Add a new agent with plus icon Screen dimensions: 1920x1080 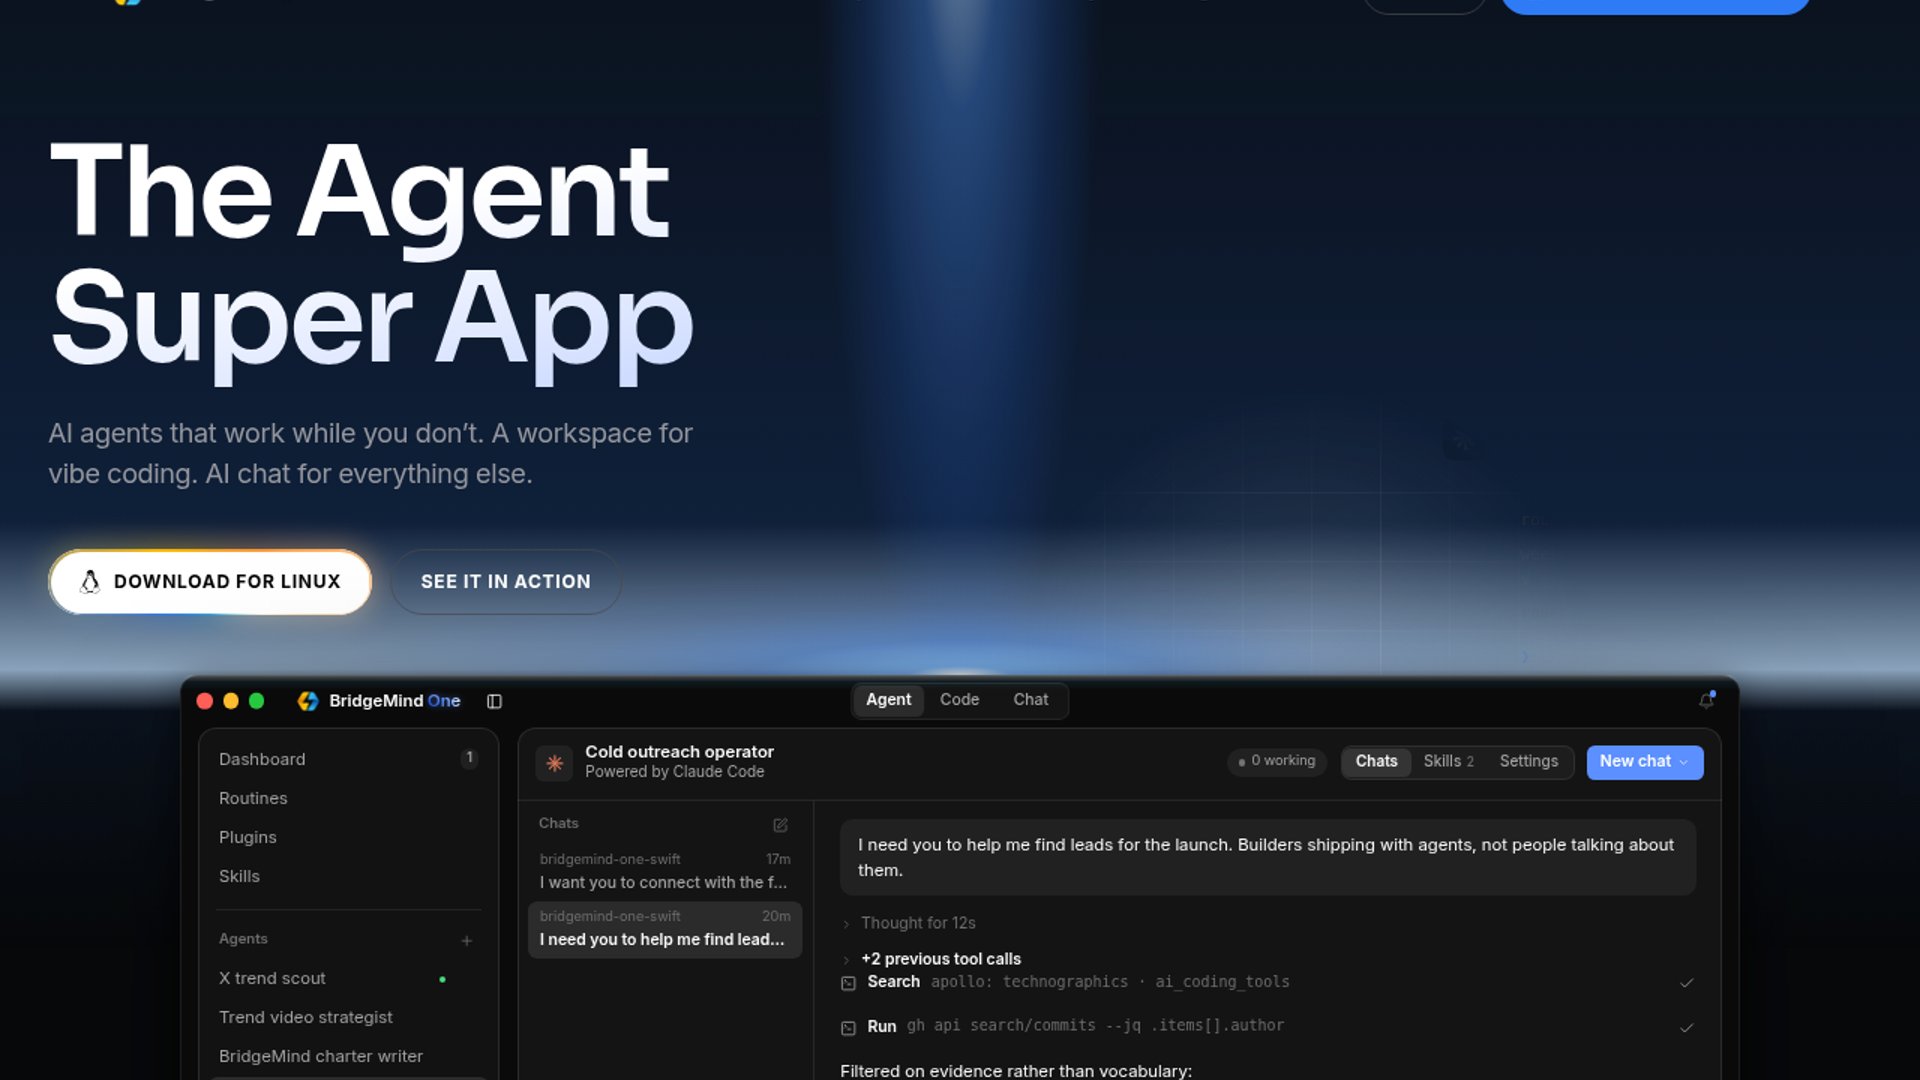466,940
